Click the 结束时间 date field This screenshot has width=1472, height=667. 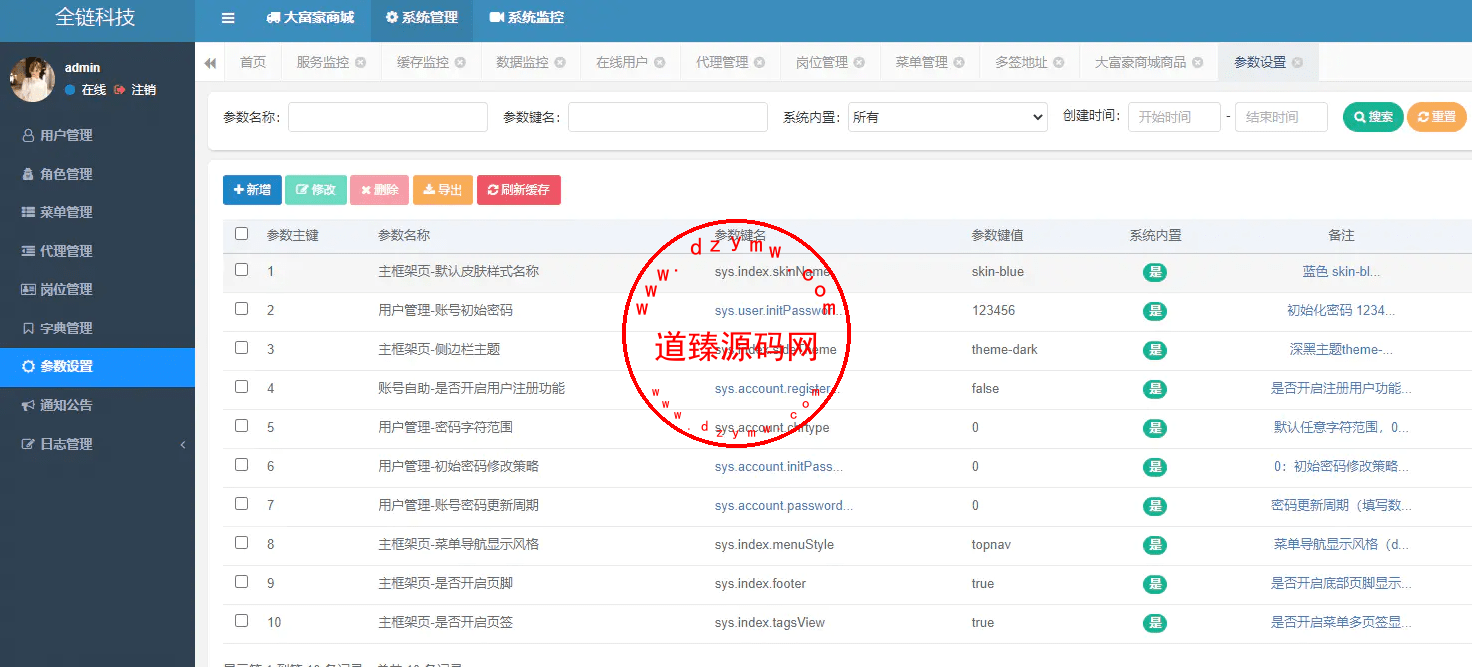tap(1281, 117)
